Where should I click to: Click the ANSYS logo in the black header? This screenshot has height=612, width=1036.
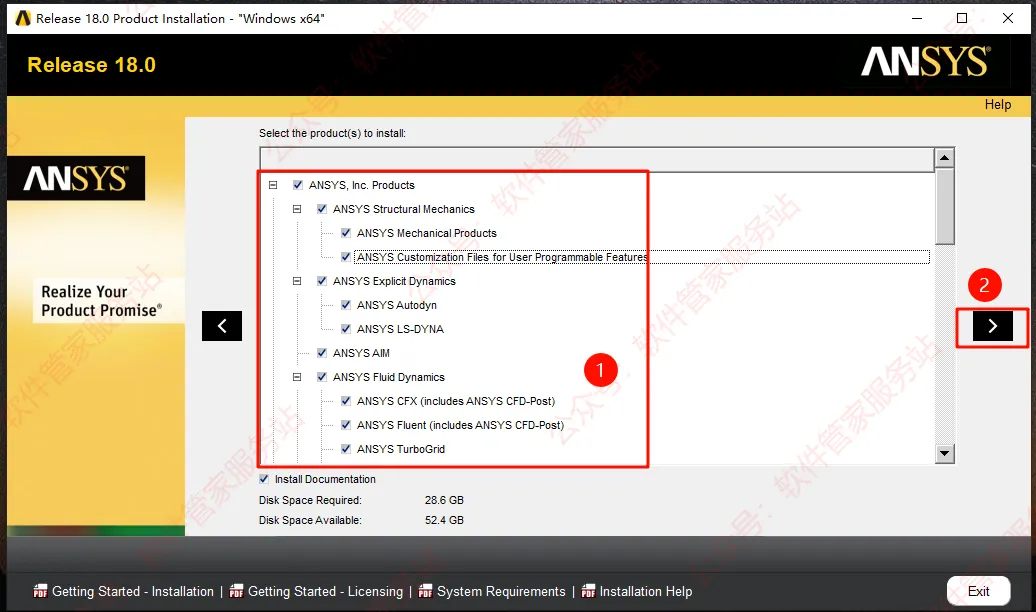click(926, 61)
